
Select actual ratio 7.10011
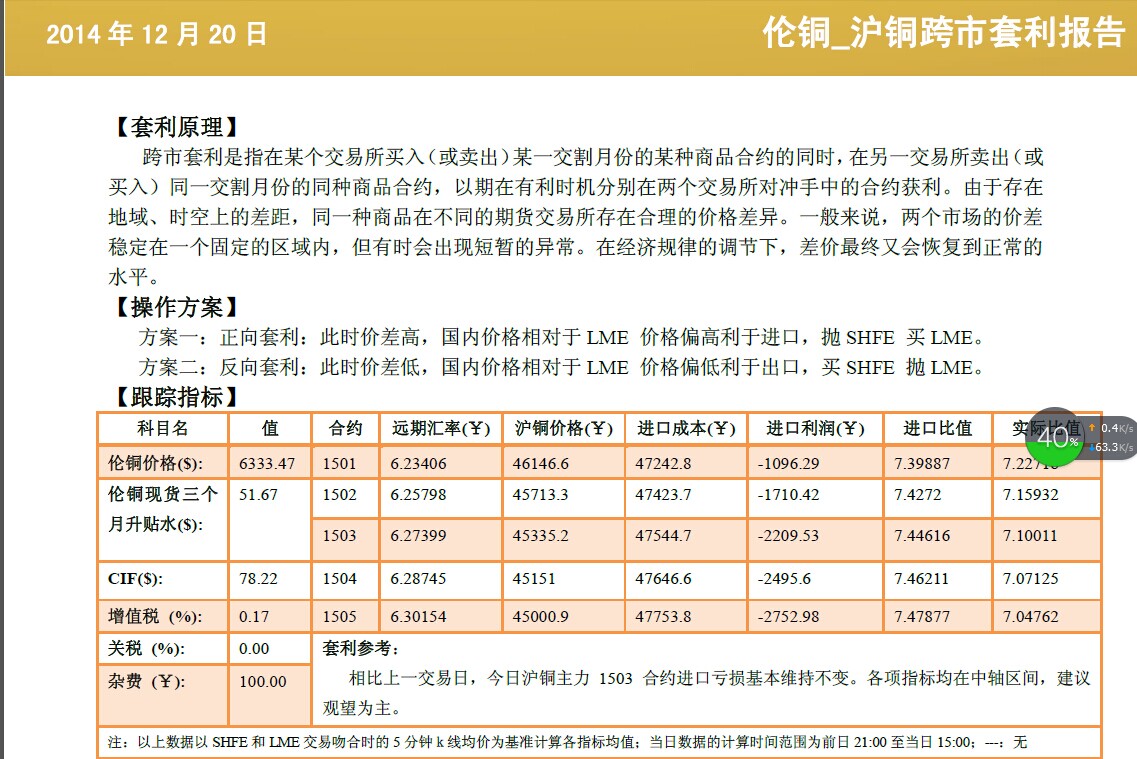tap(1030, 536)
